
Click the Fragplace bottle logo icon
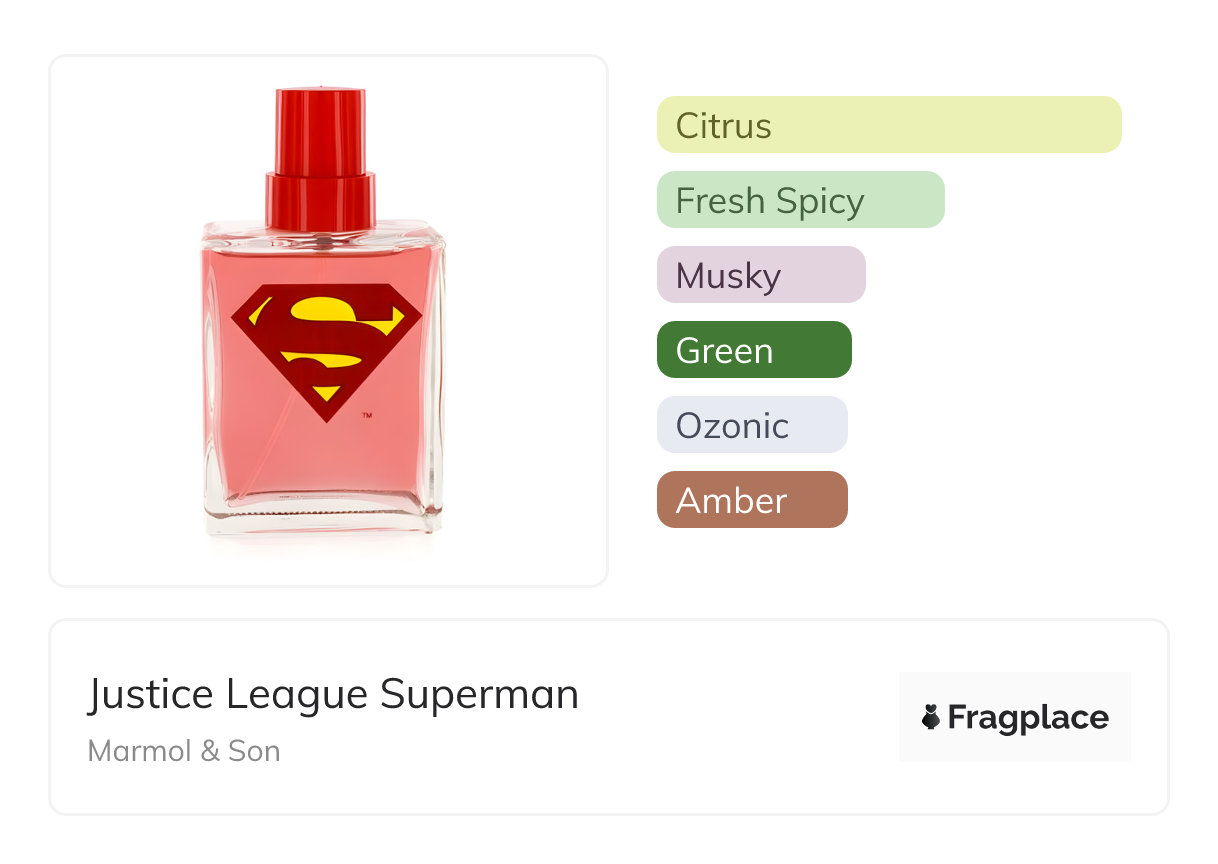931,717
